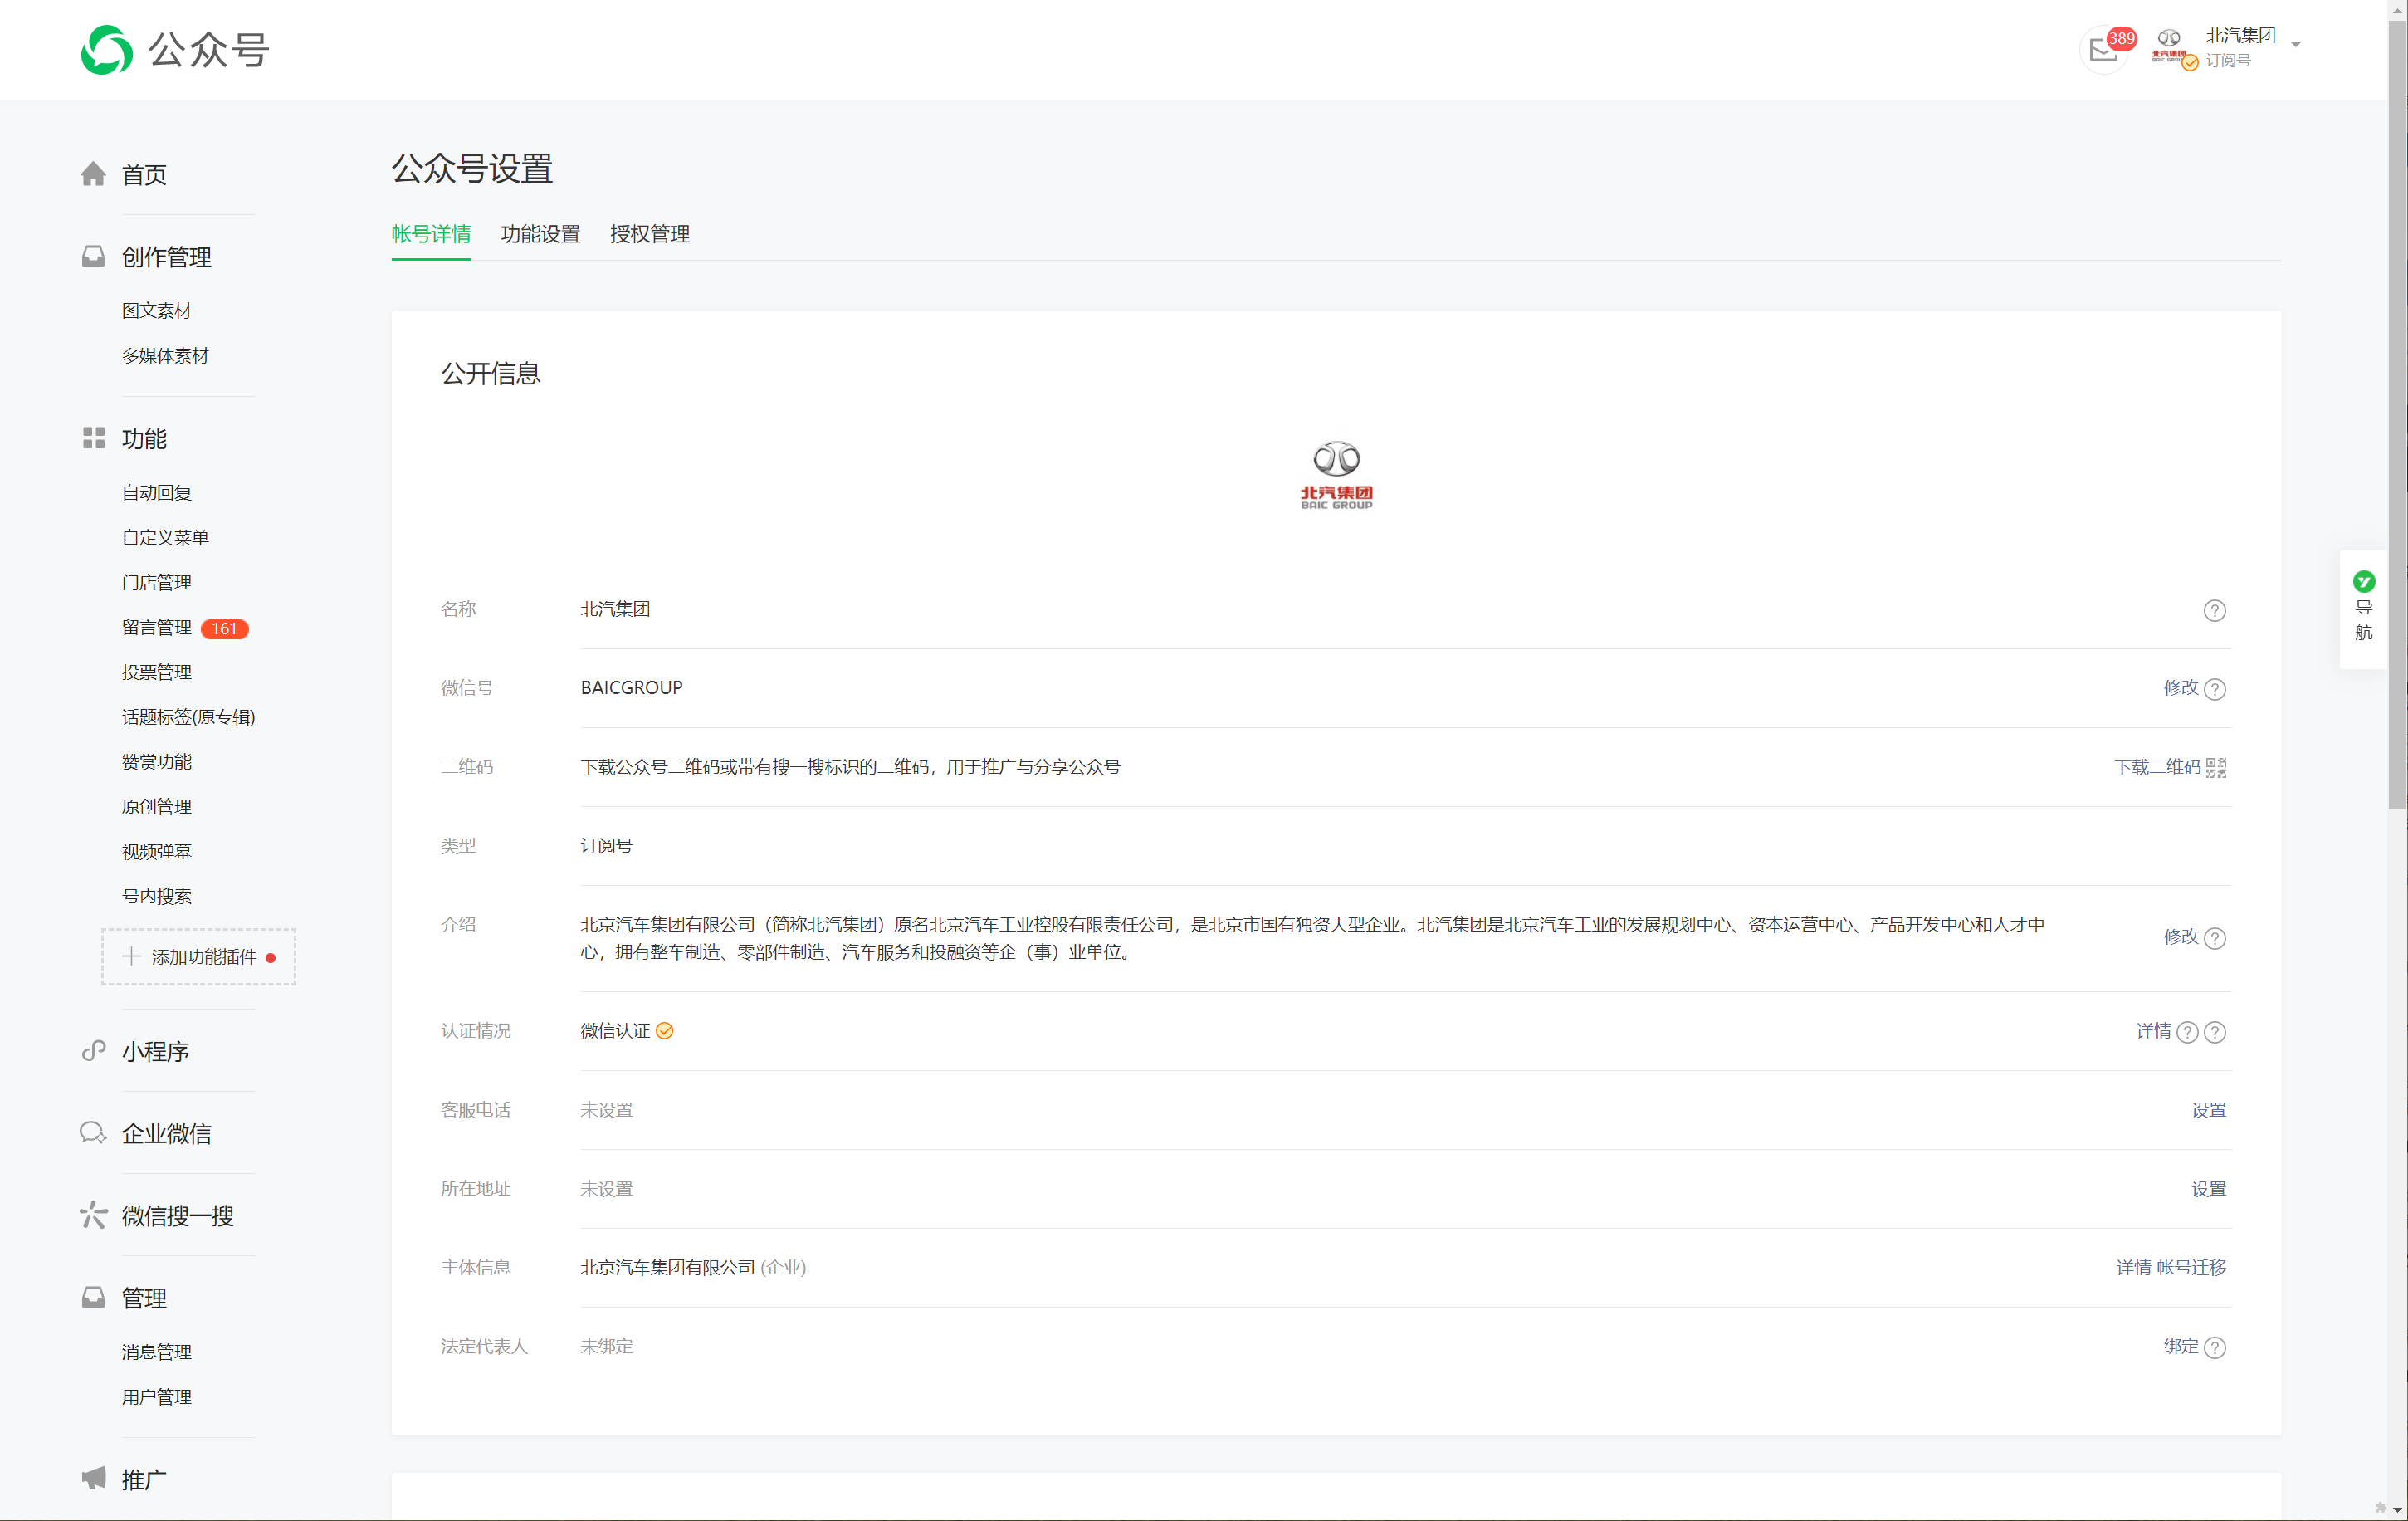Click the 推广 megaphone icon
Image resolution: width=2408 pixels, height=1521 pixels.
[x=93, y=1478]
